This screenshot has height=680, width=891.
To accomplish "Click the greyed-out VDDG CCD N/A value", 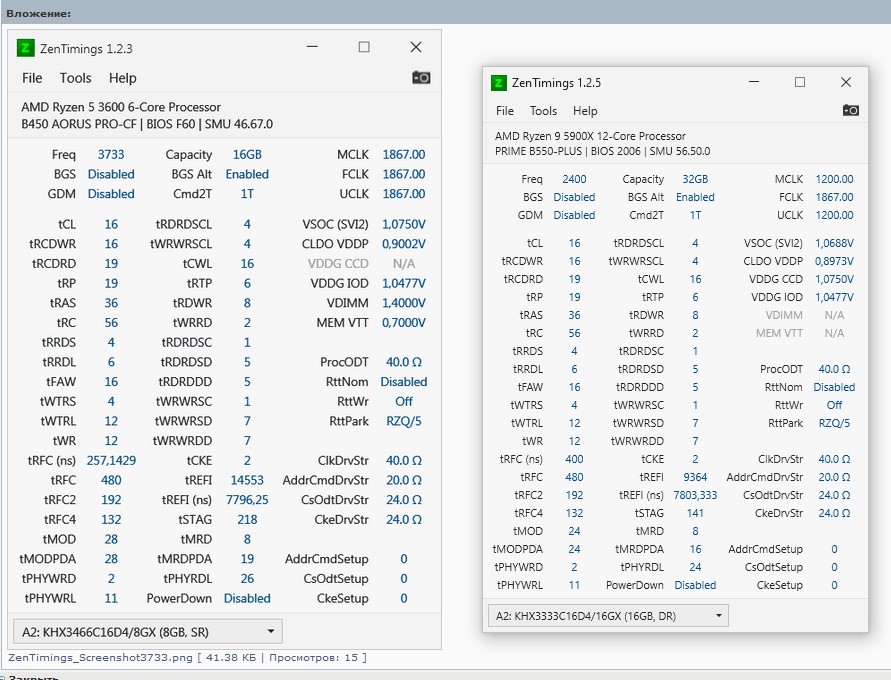I will pyautogui.click(x=403, y=264).
